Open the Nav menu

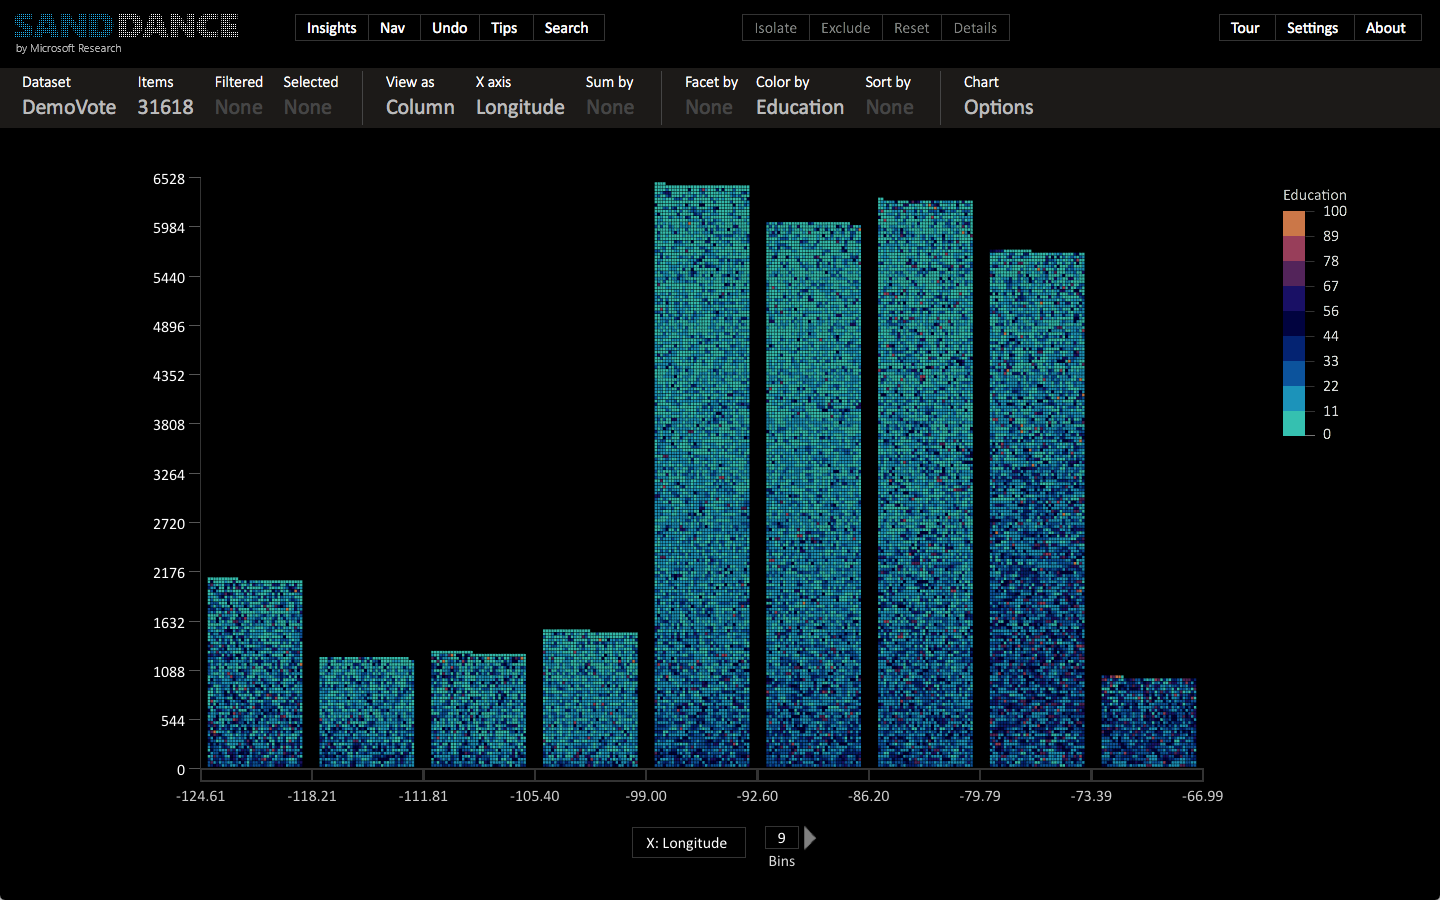pos(393,28)
